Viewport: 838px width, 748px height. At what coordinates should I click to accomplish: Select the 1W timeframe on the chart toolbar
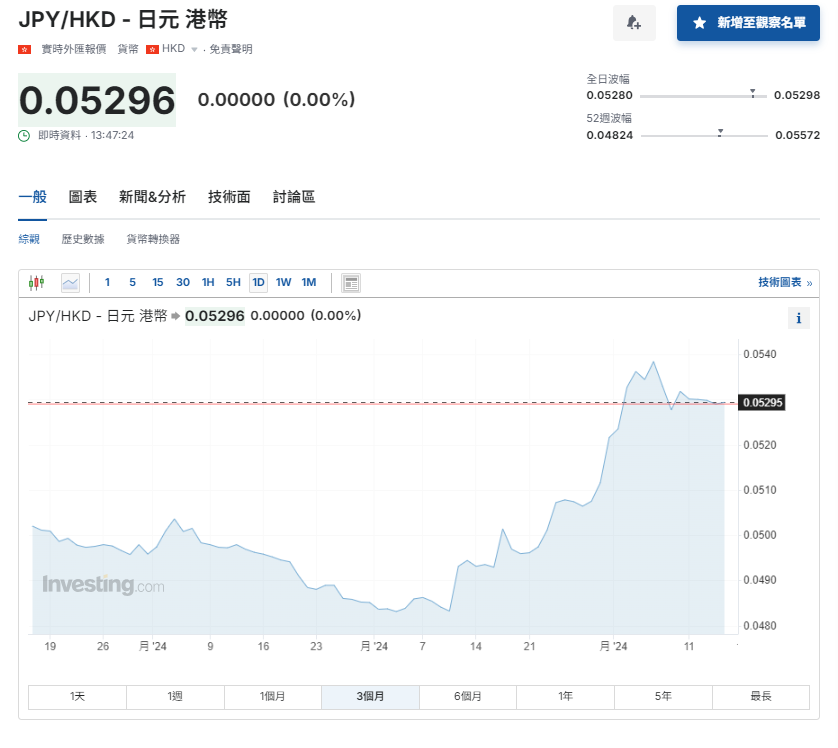[x=283, y=282]
